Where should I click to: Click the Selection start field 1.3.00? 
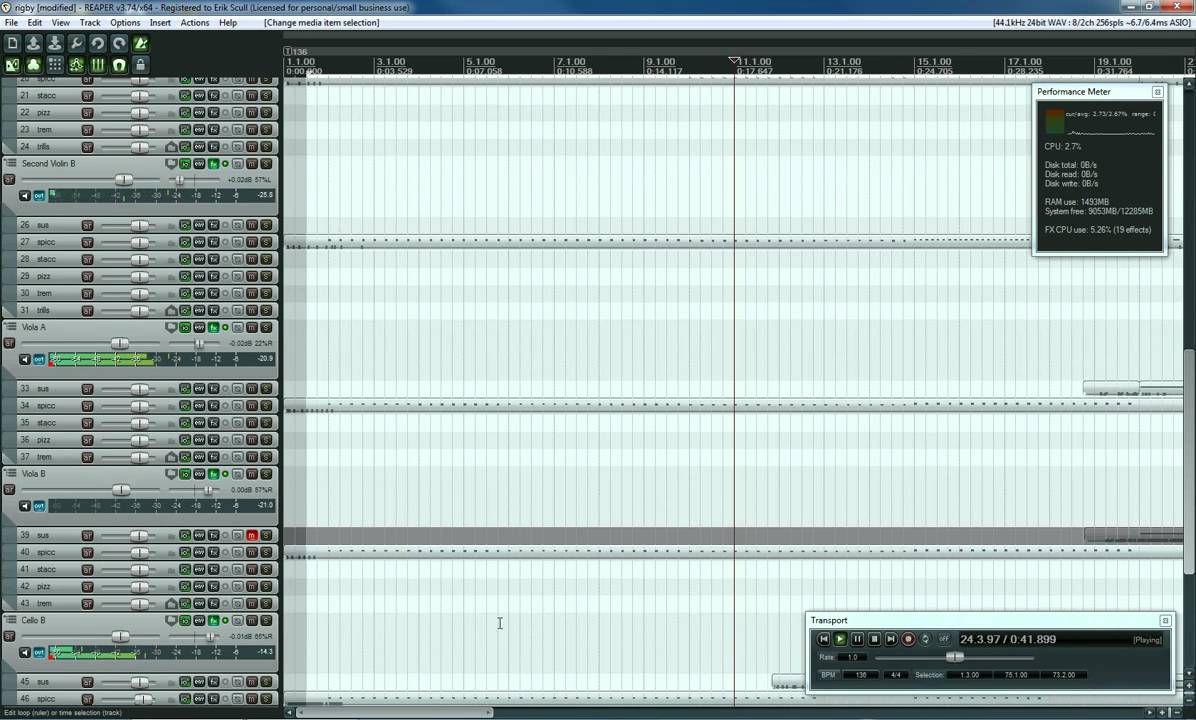969,675
